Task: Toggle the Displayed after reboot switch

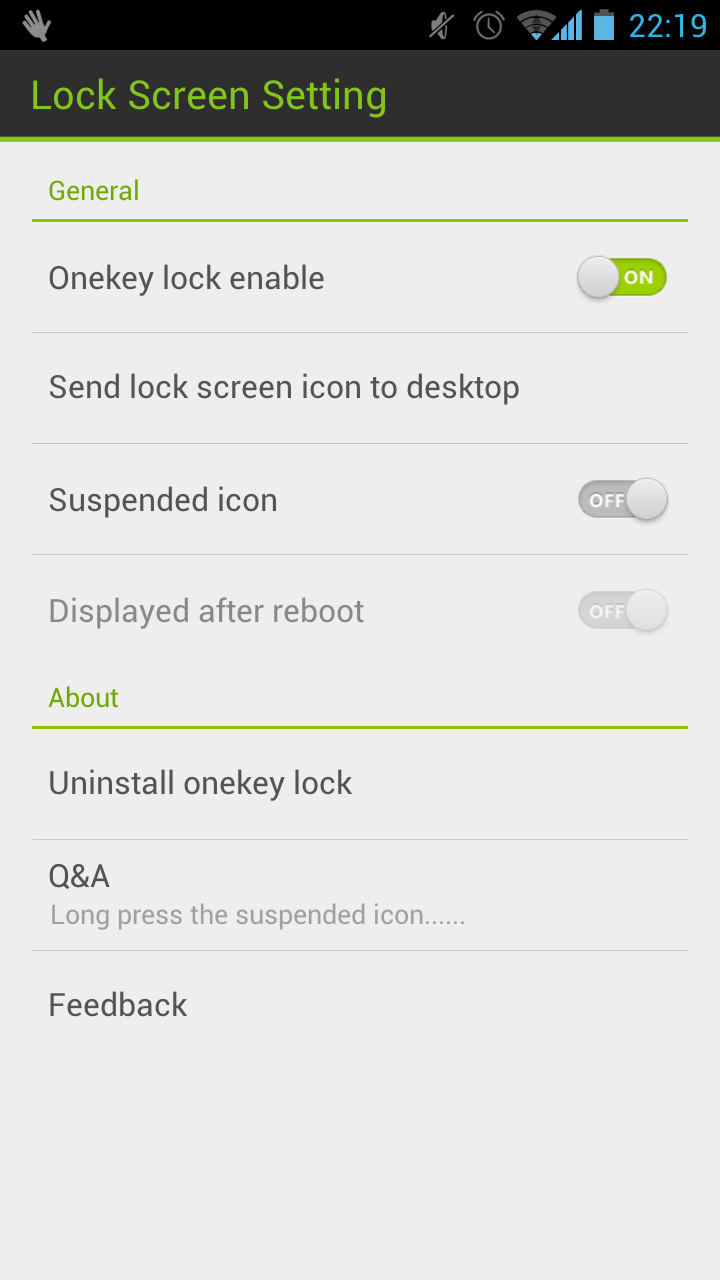Action: tap(622, 611)
